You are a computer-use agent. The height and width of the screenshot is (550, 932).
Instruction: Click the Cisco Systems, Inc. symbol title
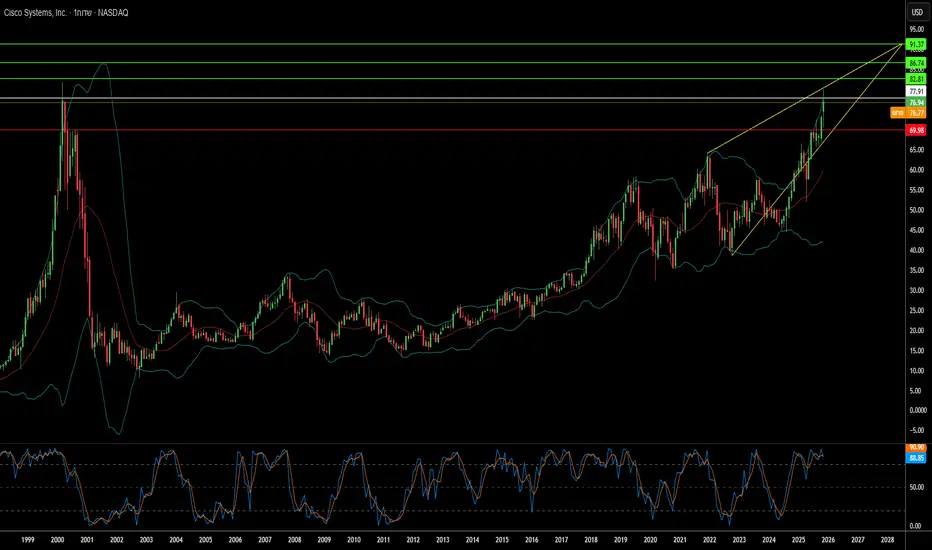click(42, 12)
